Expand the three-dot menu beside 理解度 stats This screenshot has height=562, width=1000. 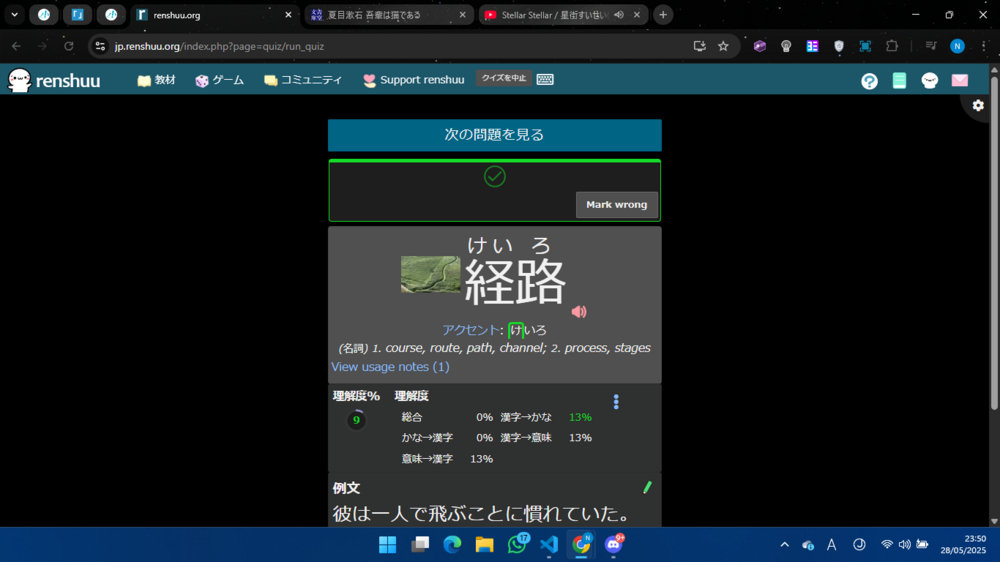click(616, 402)
